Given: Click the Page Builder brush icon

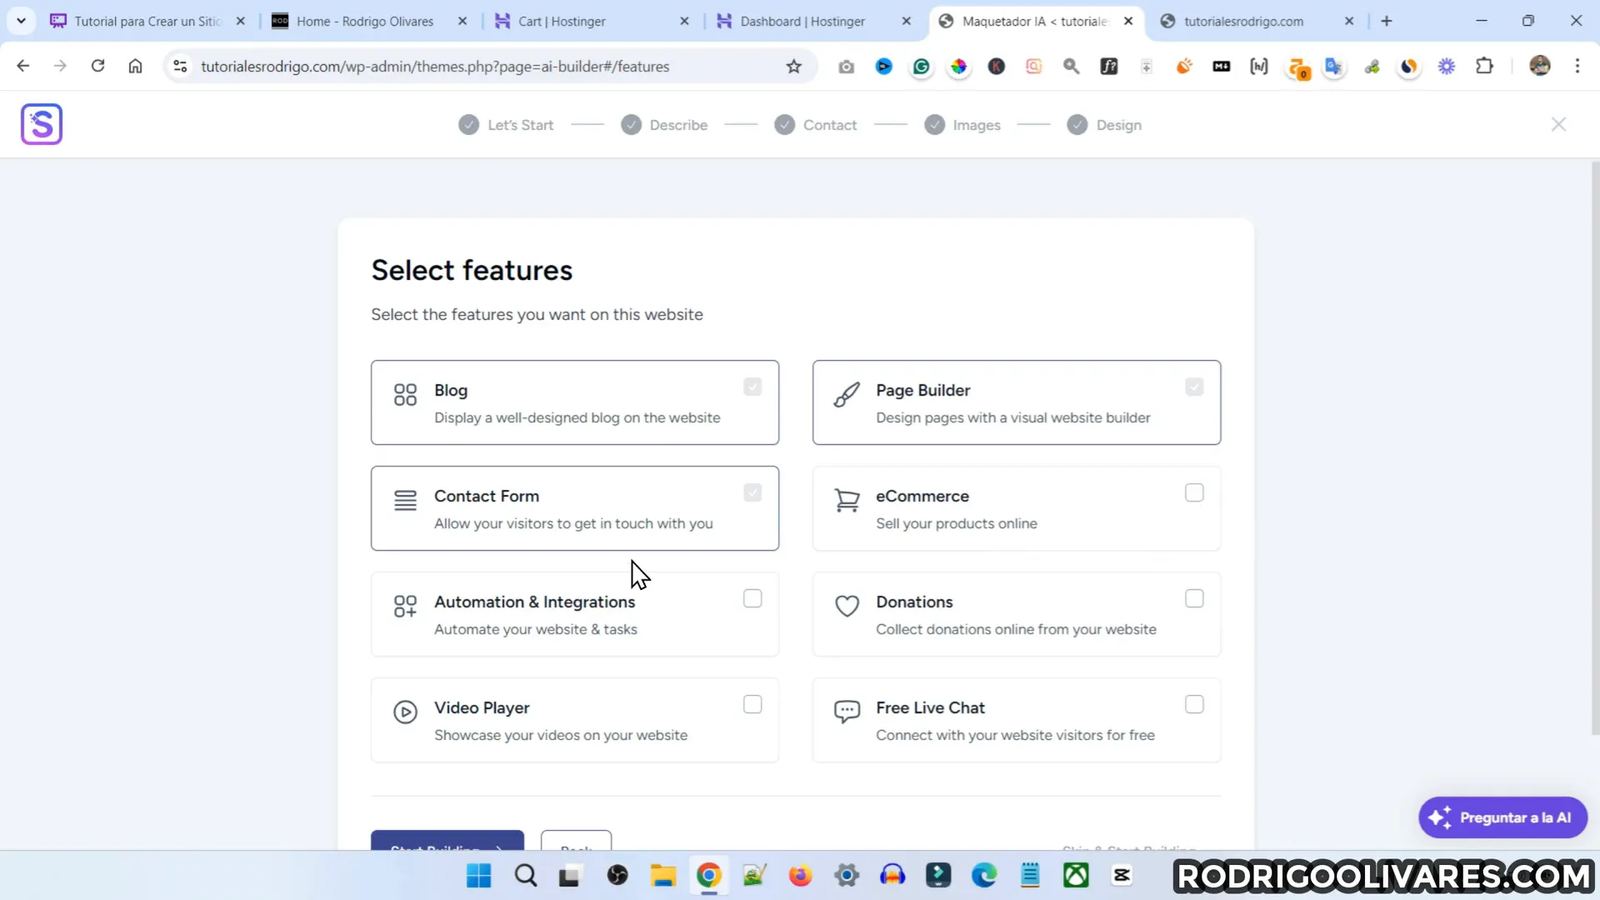Looking at the screenshot, I should pos(847,394).
